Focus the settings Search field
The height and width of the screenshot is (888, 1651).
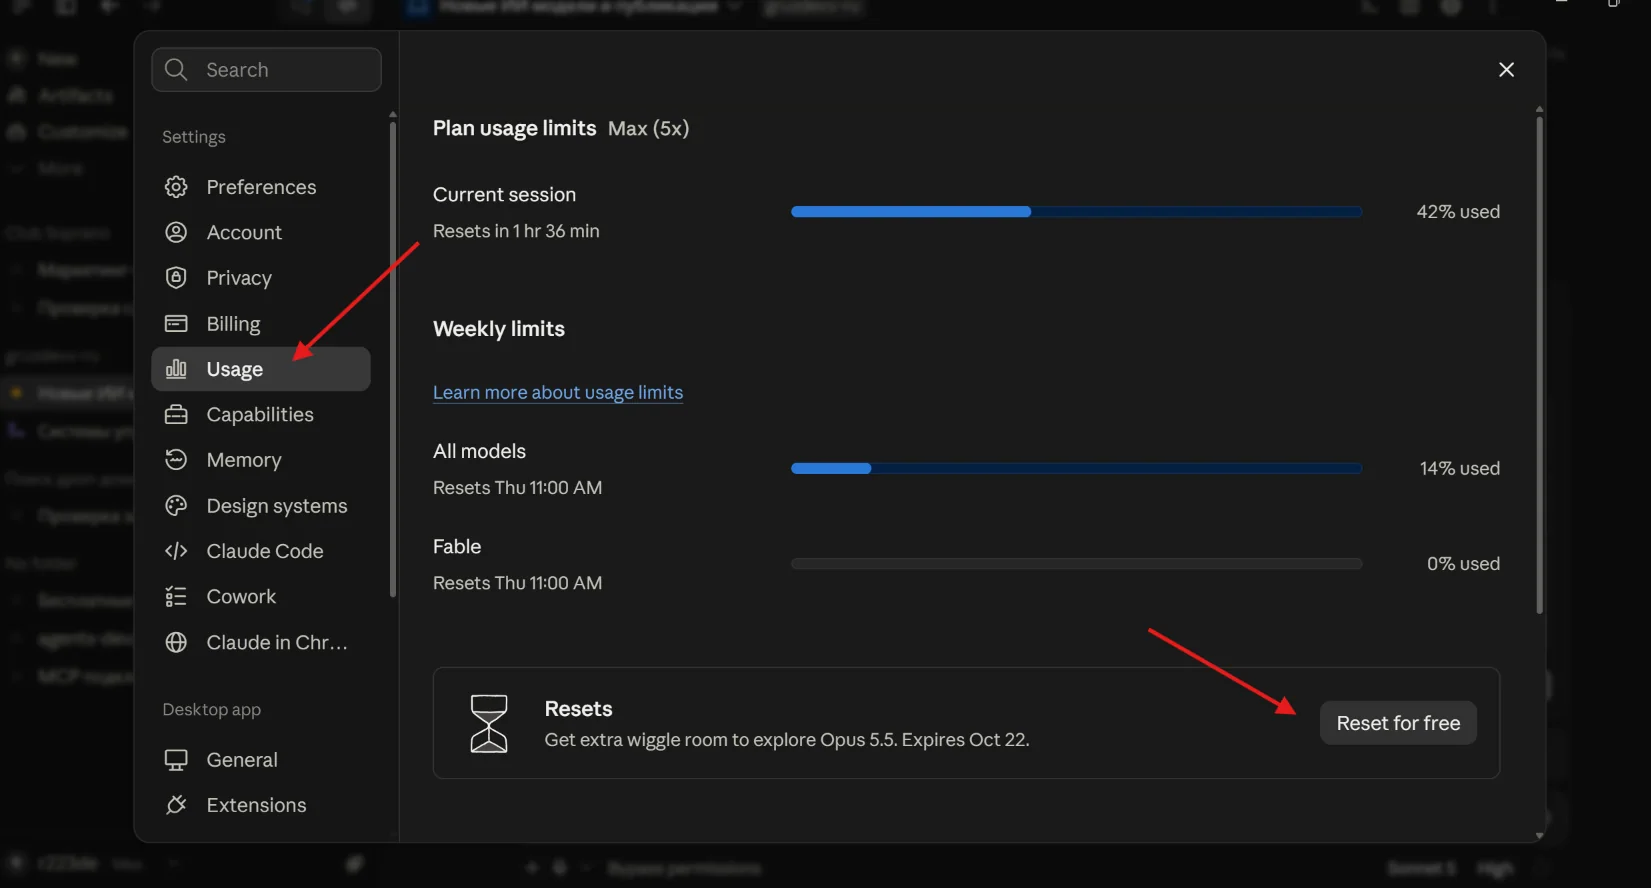click(x=266, y=69)
